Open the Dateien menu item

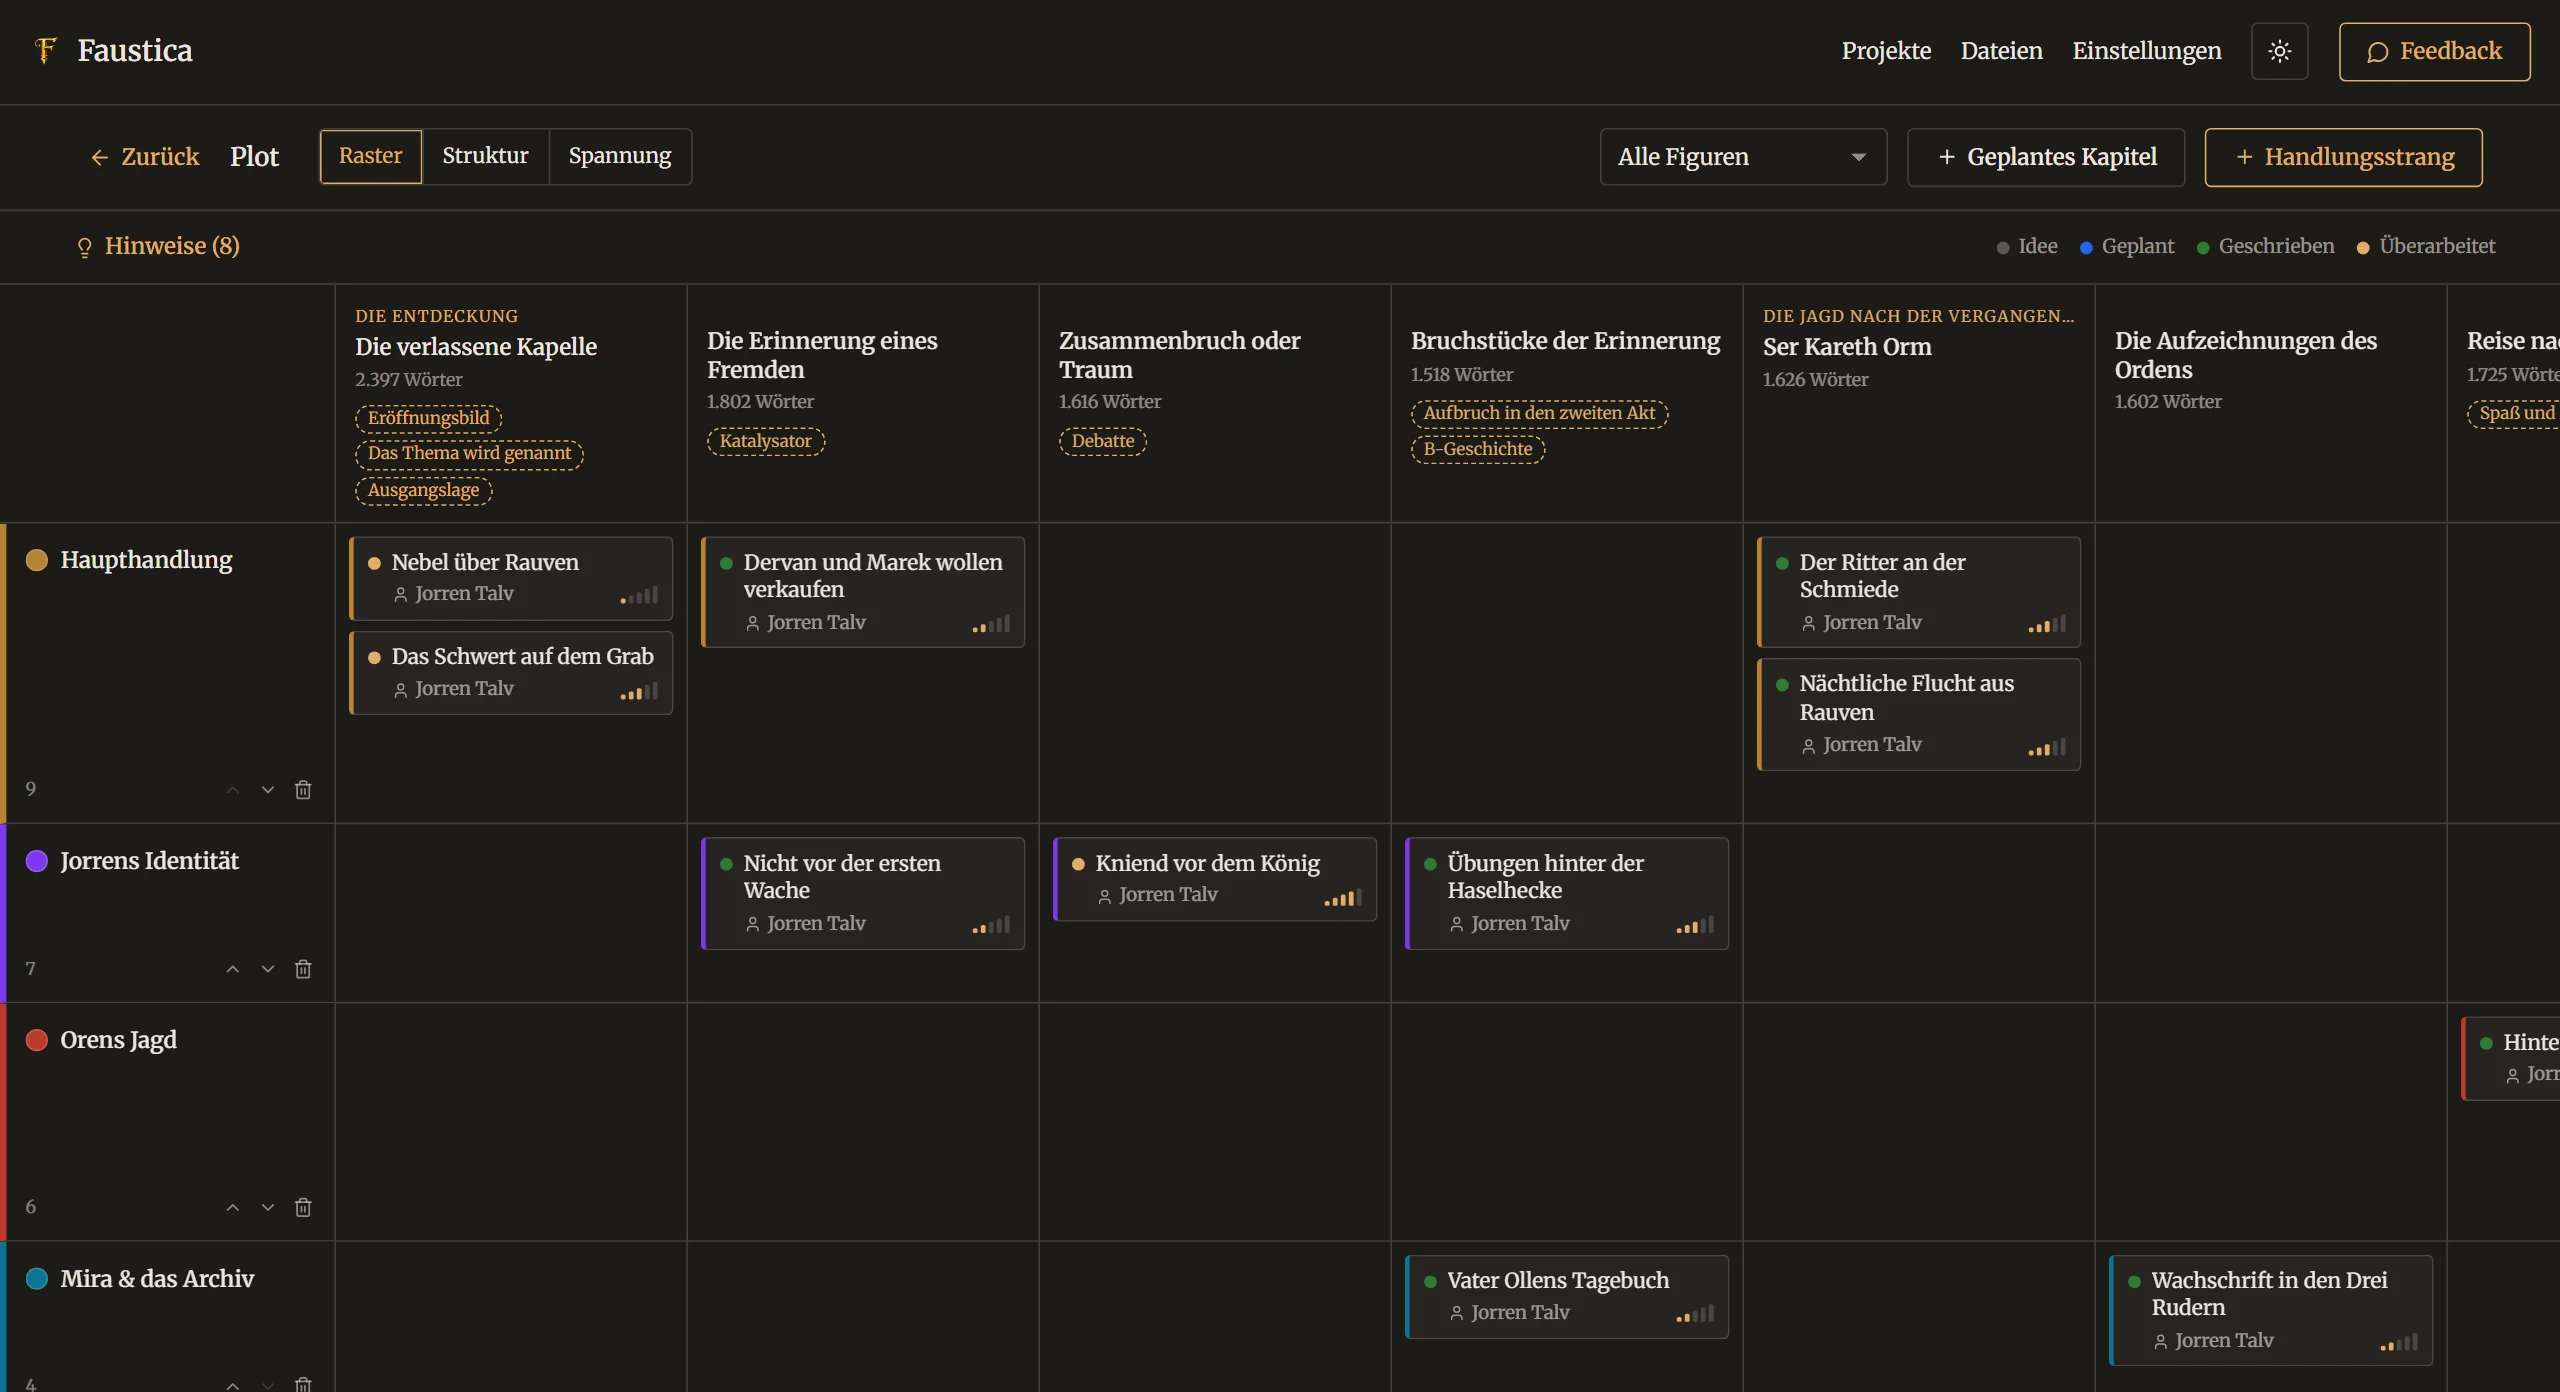[x=2001, y=51]
